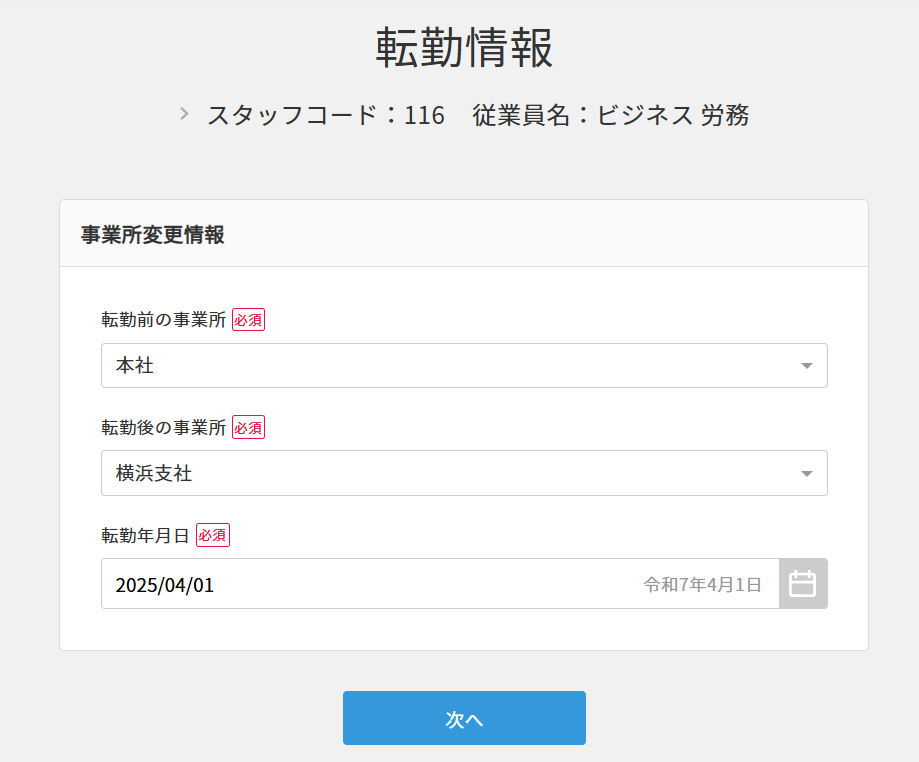The width and height of the screenshot is (919, 762).
Task: Select the 転勤年月日 field label
Action: (146, 535)
